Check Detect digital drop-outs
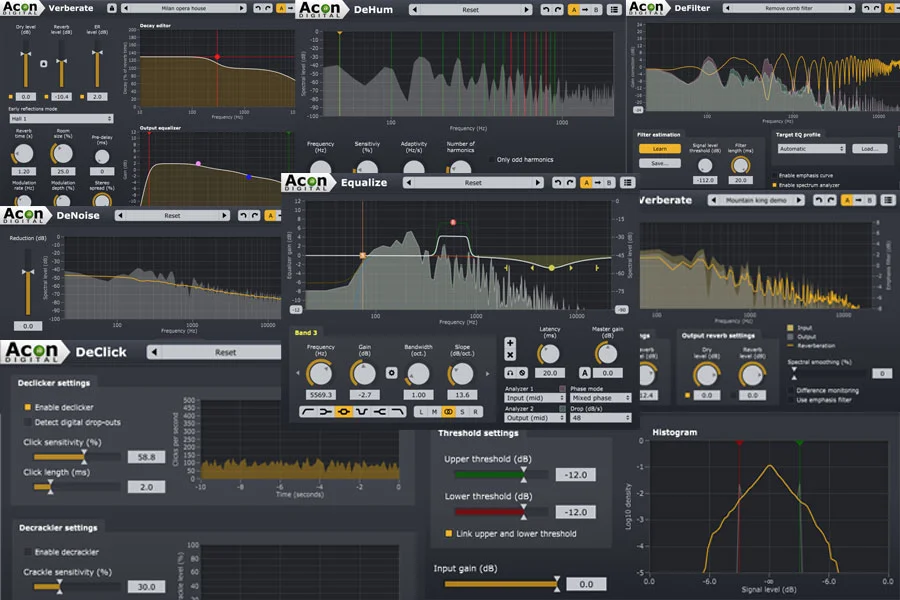The width and height of the screenshot is (900, 600). pos(27,422)
